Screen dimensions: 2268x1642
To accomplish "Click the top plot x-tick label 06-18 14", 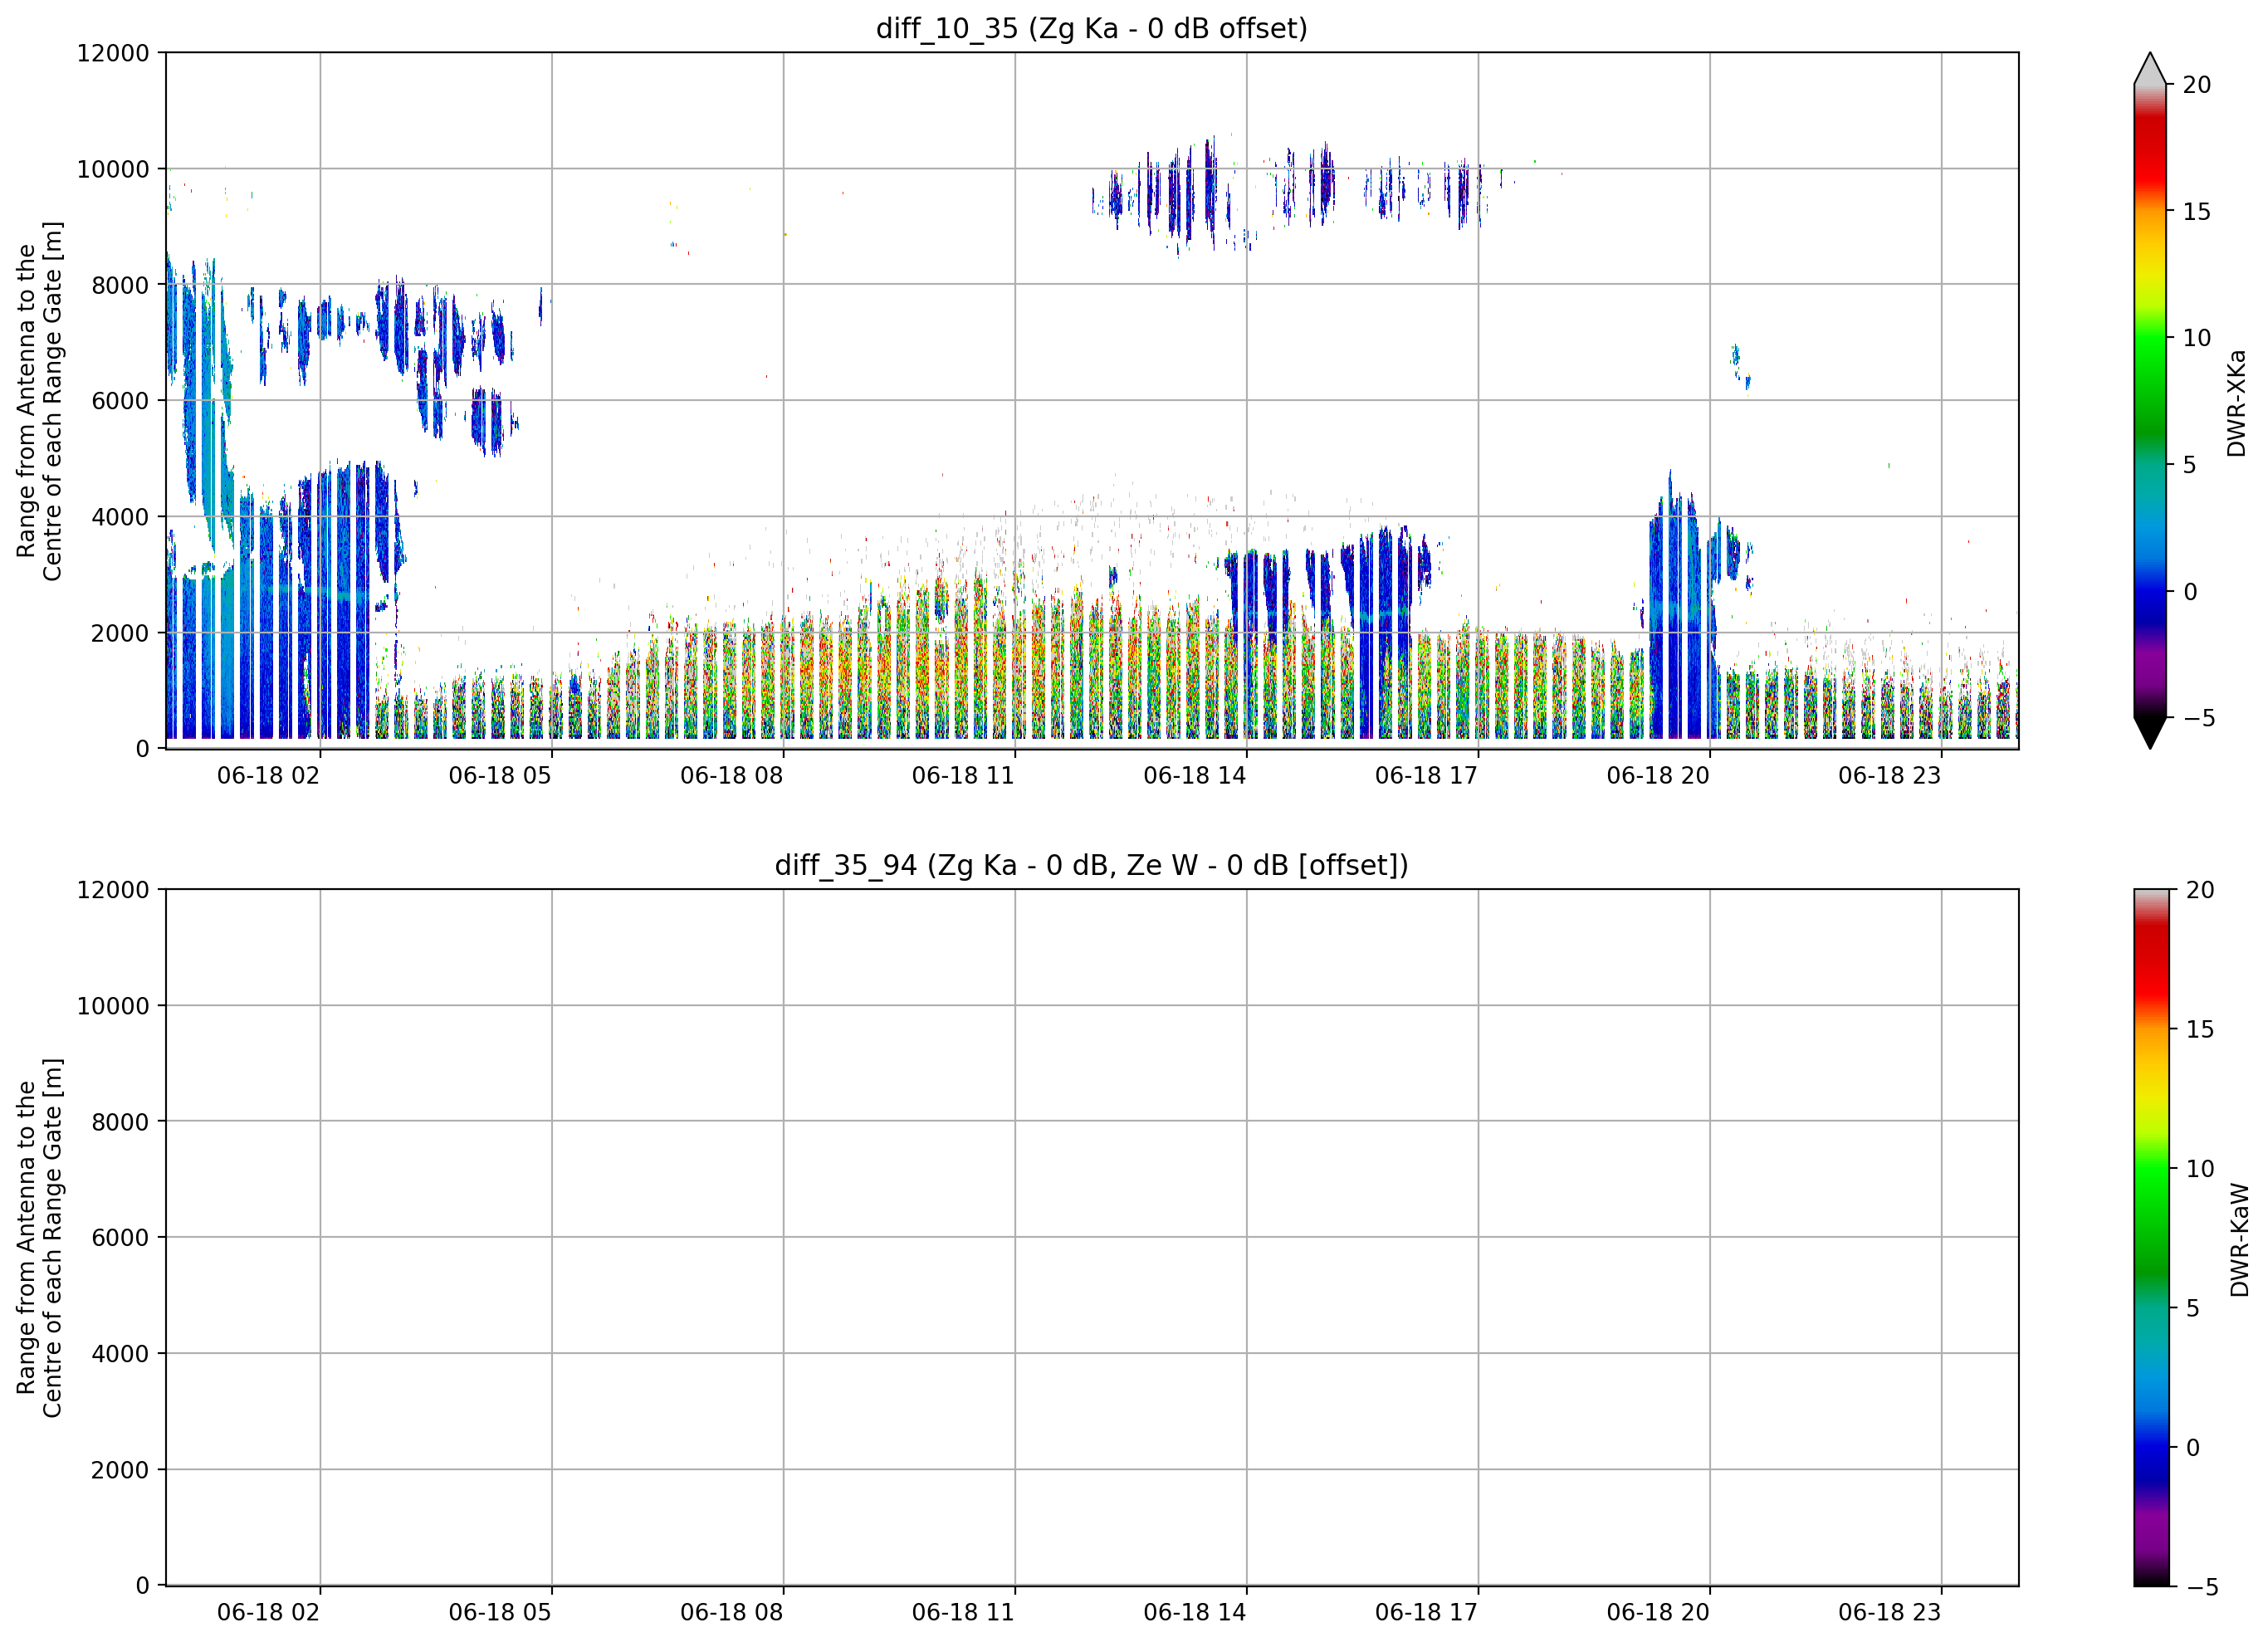I will click(x=1195, y=775).
